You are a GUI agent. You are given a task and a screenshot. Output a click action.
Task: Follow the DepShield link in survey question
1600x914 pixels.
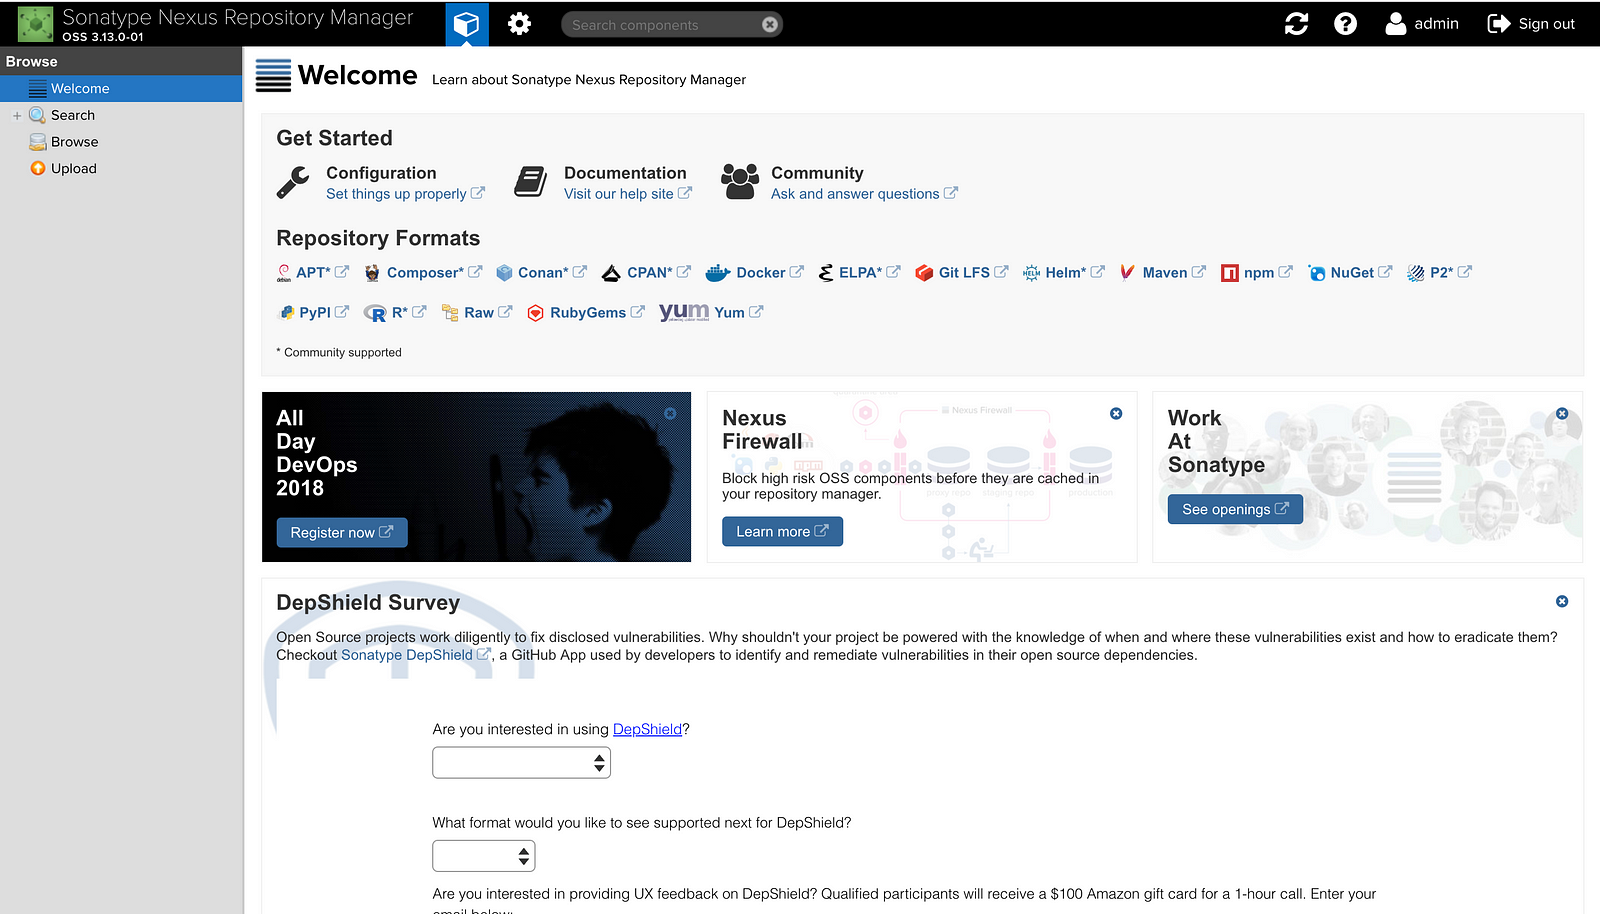coord(647,729)
